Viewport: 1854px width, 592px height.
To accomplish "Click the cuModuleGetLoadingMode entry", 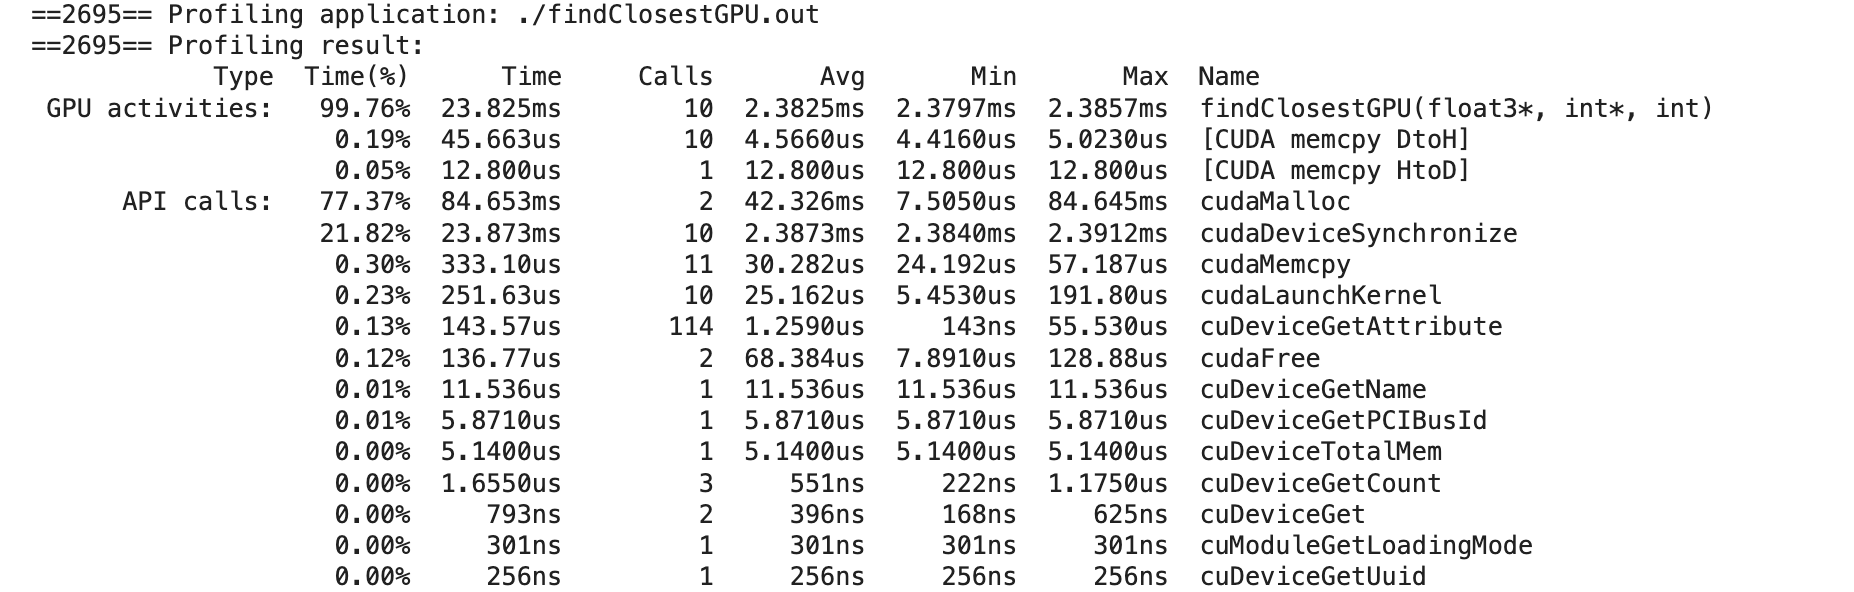I will 1366,546.
